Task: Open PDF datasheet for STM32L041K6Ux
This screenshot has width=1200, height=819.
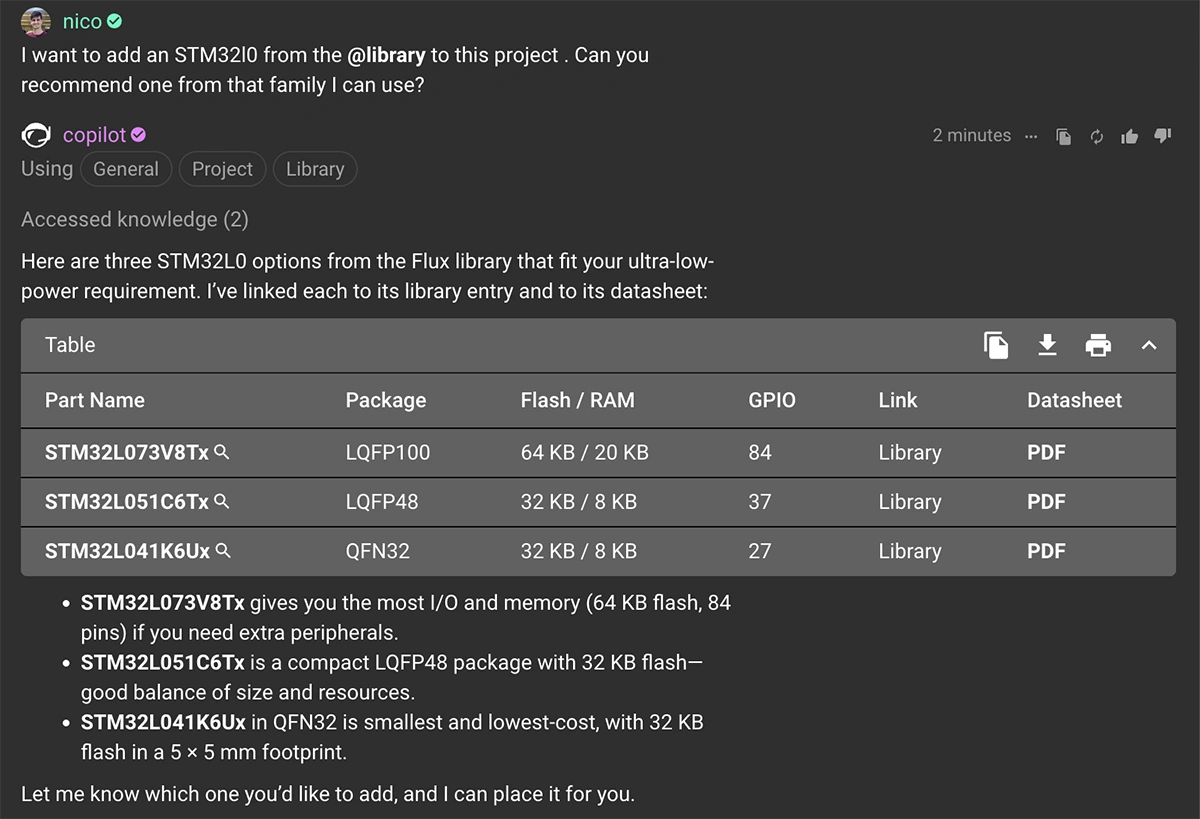Action: click(1046, 551)
